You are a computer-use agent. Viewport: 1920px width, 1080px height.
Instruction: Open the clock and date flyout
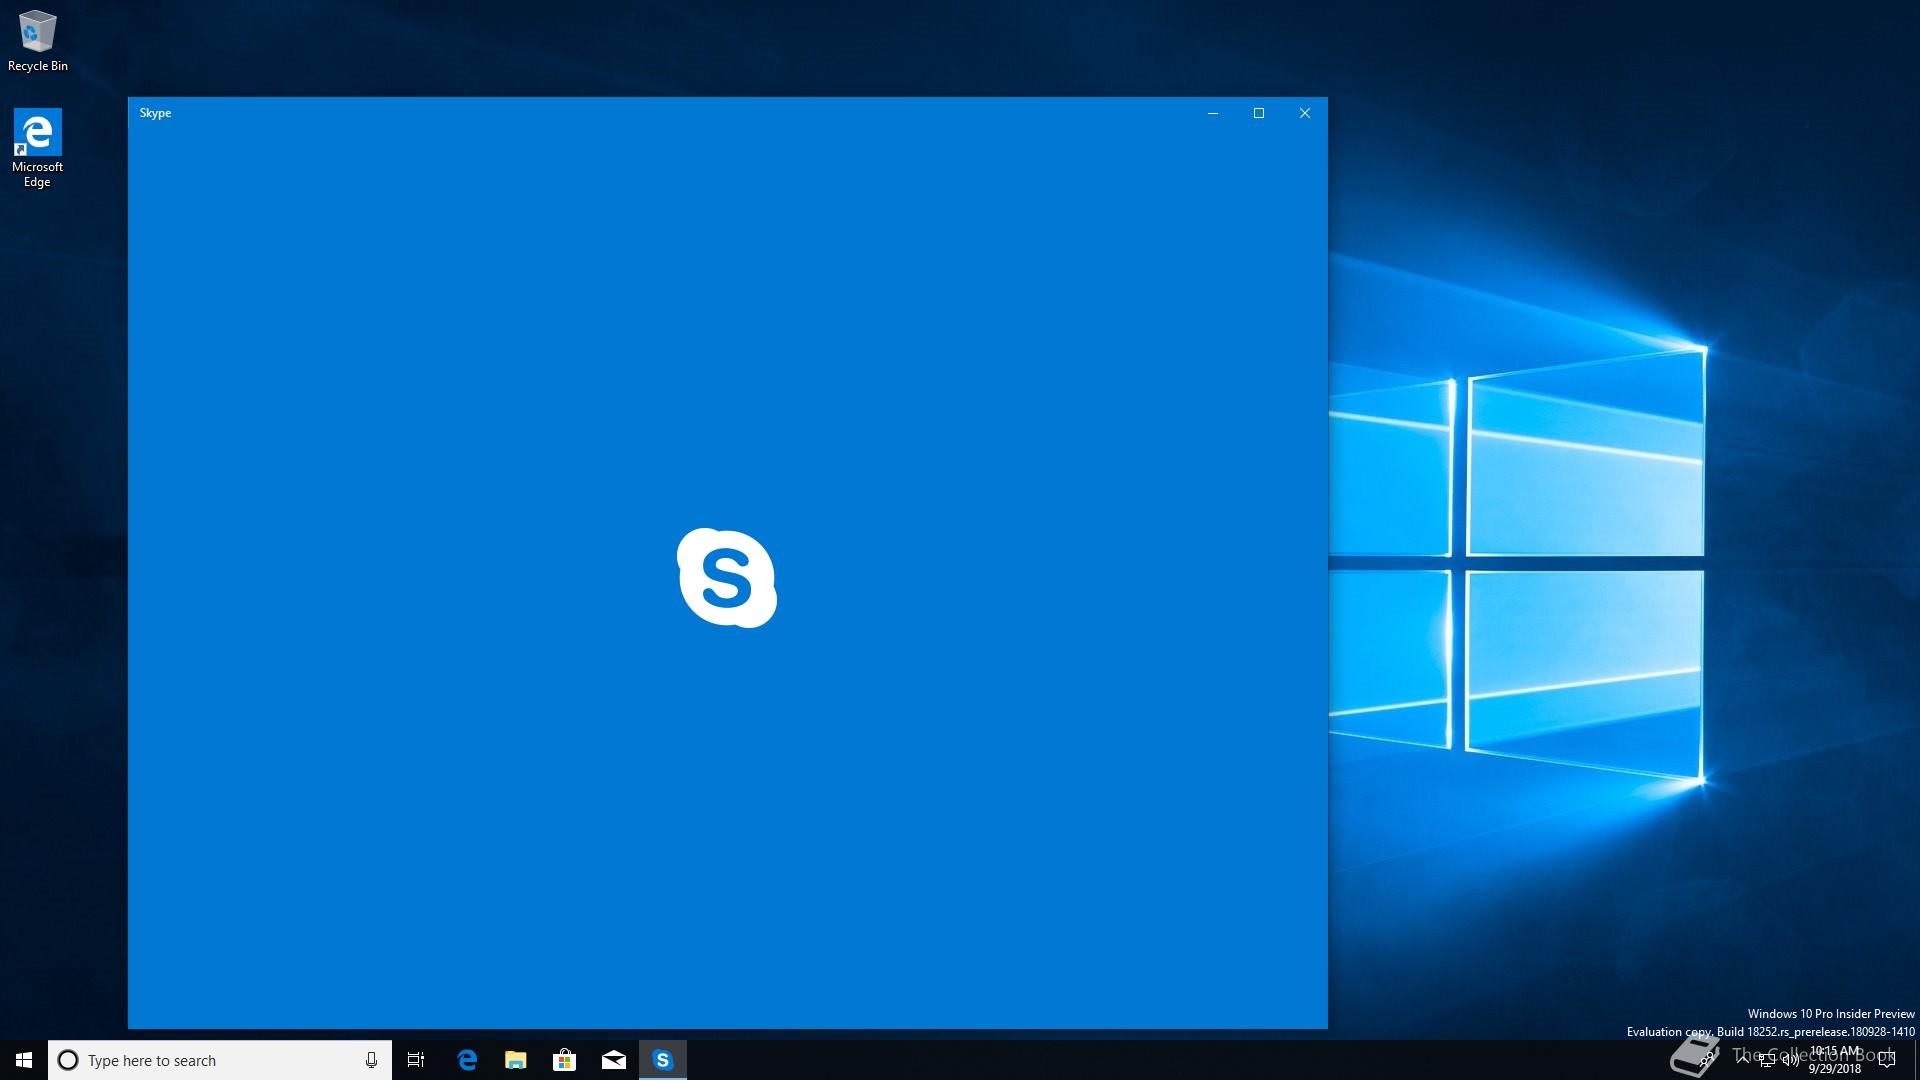point(1835,1060)
